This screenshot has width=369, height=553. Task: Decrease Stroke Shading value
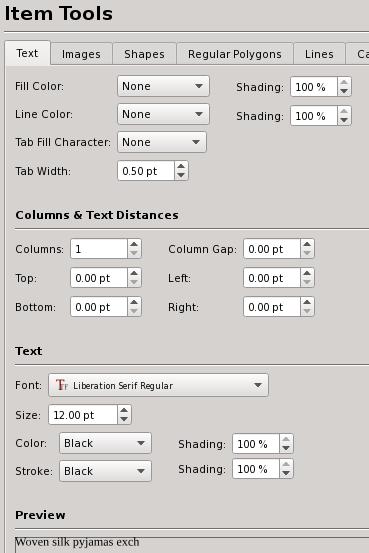(x=286, y=473)
